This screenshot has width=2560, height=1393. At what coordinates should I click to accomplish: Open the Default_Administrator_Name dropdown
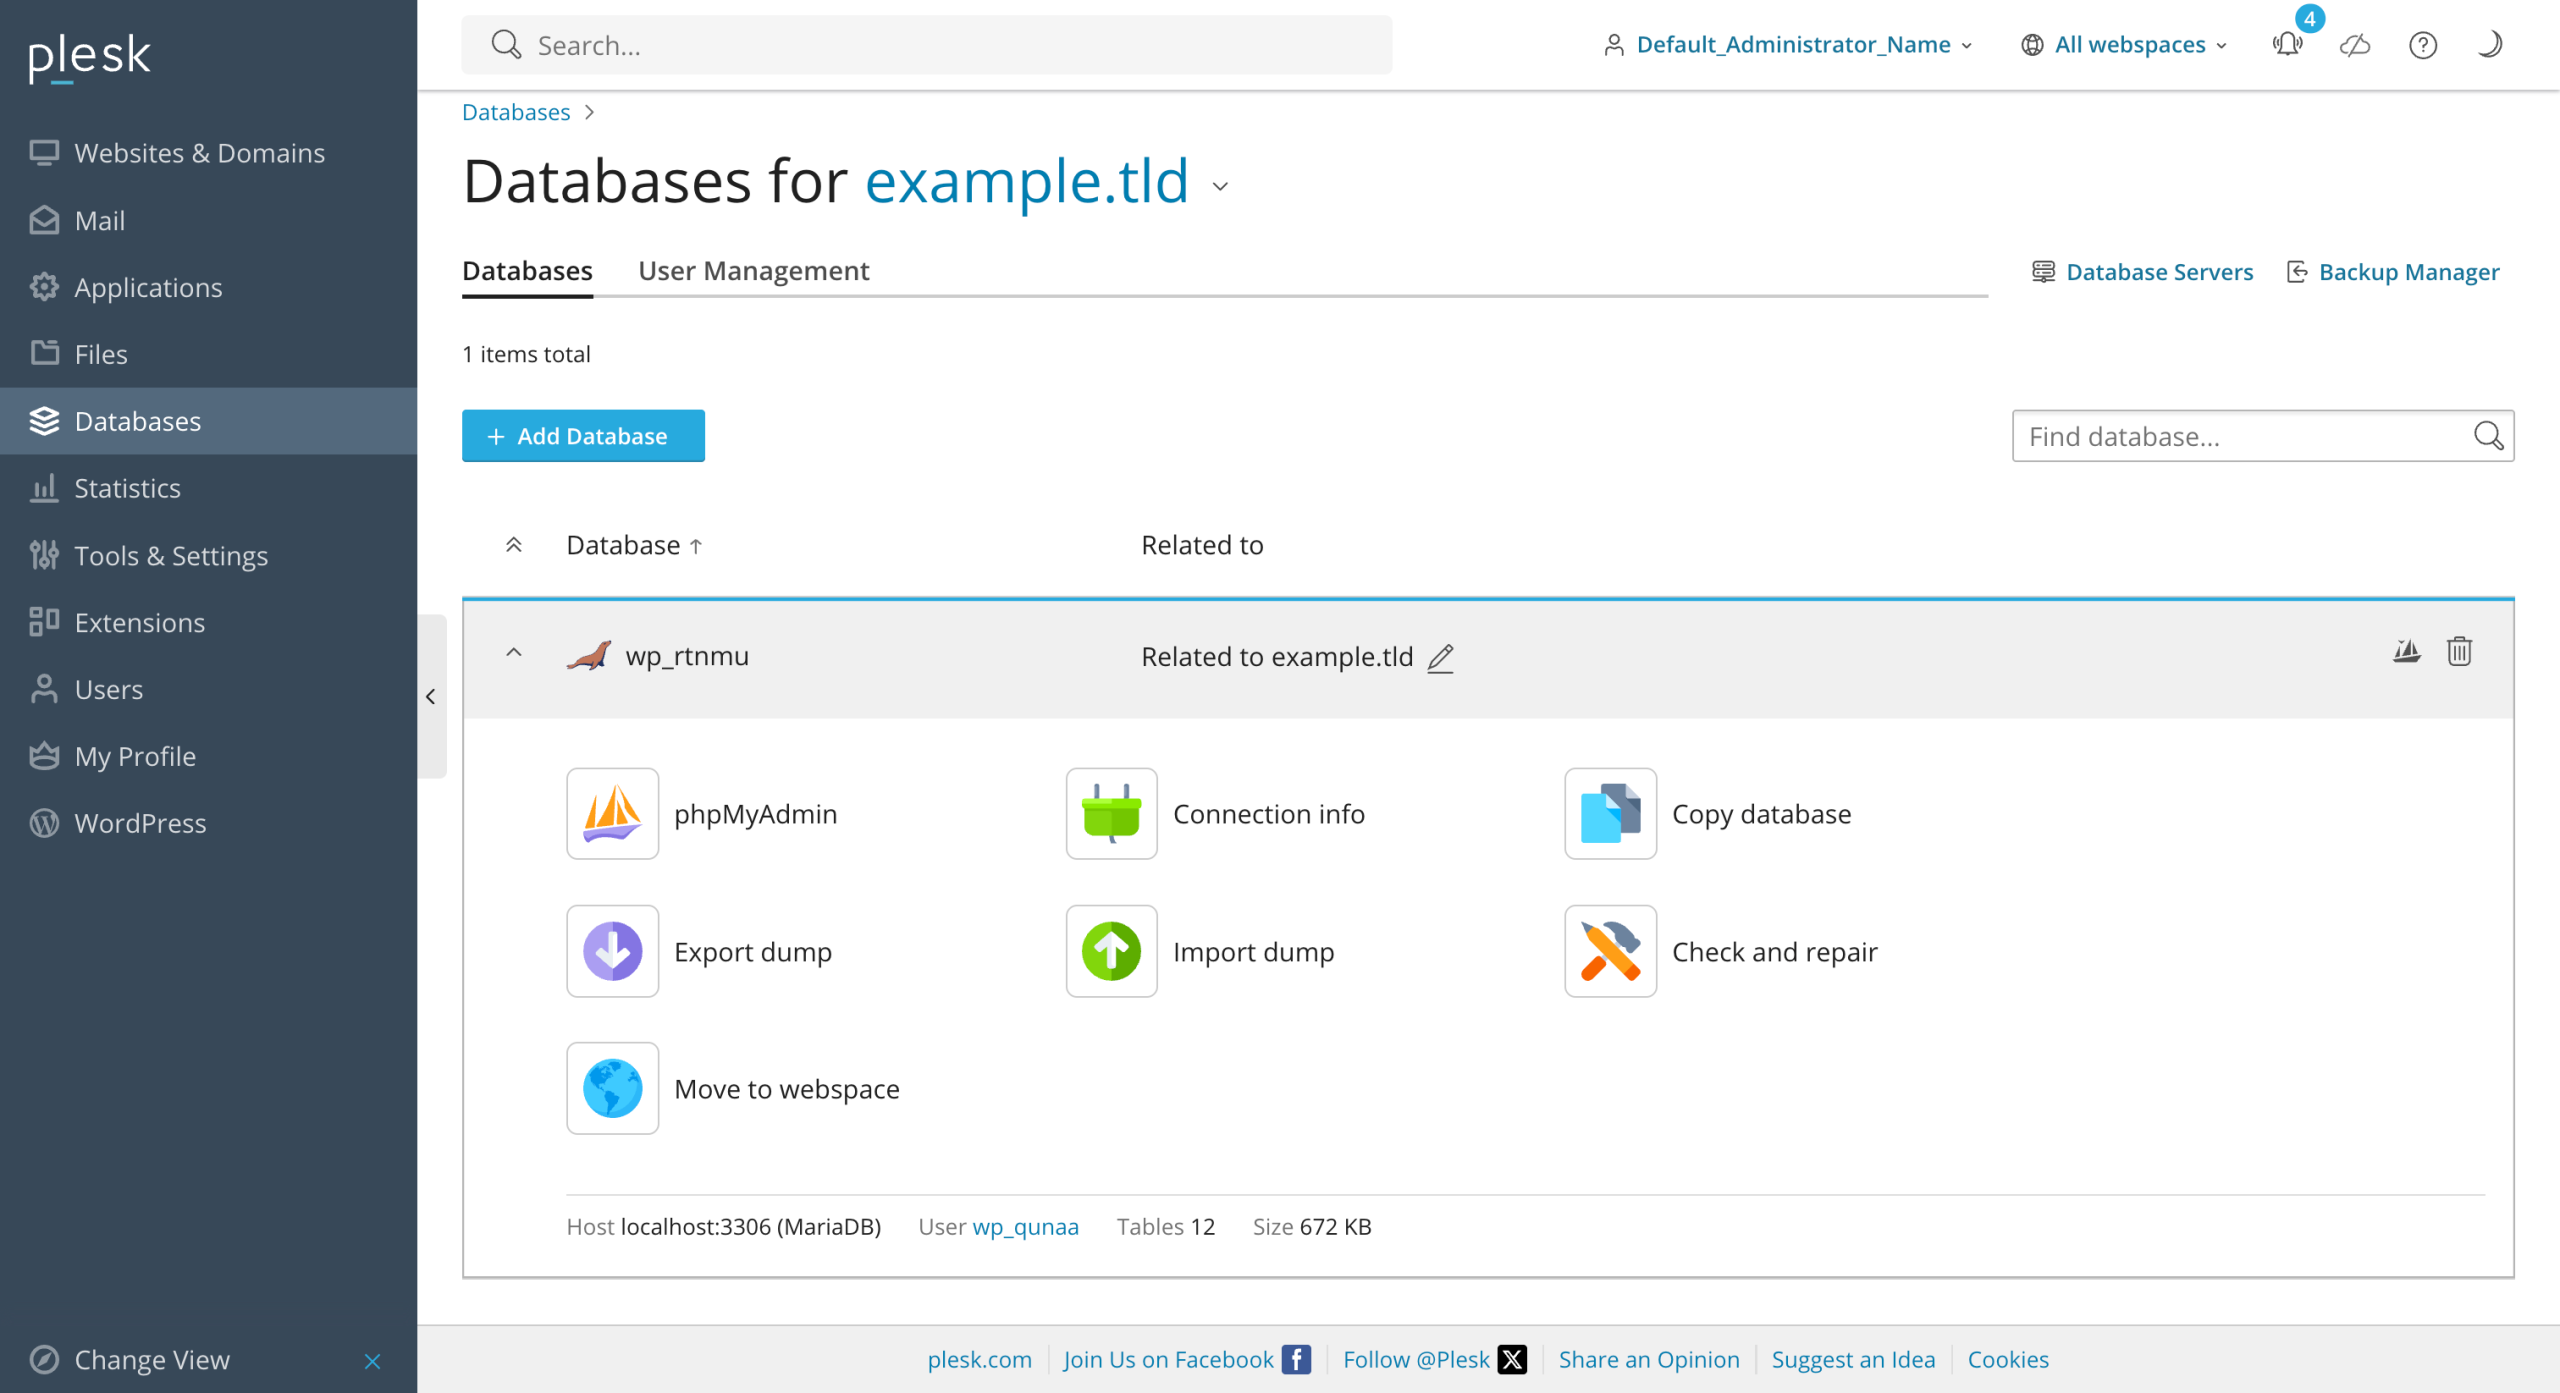tap(1790, 45)
